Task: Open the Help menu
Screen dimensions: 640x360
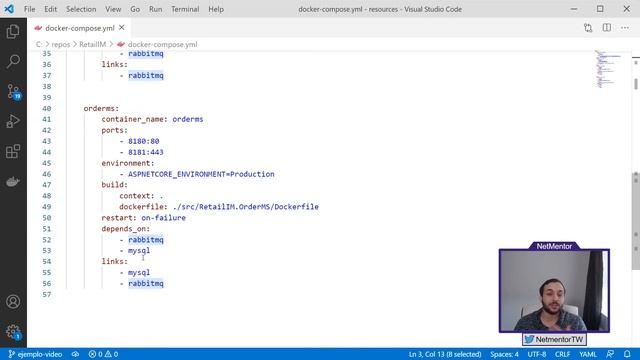Action: (x=216, y=9)
